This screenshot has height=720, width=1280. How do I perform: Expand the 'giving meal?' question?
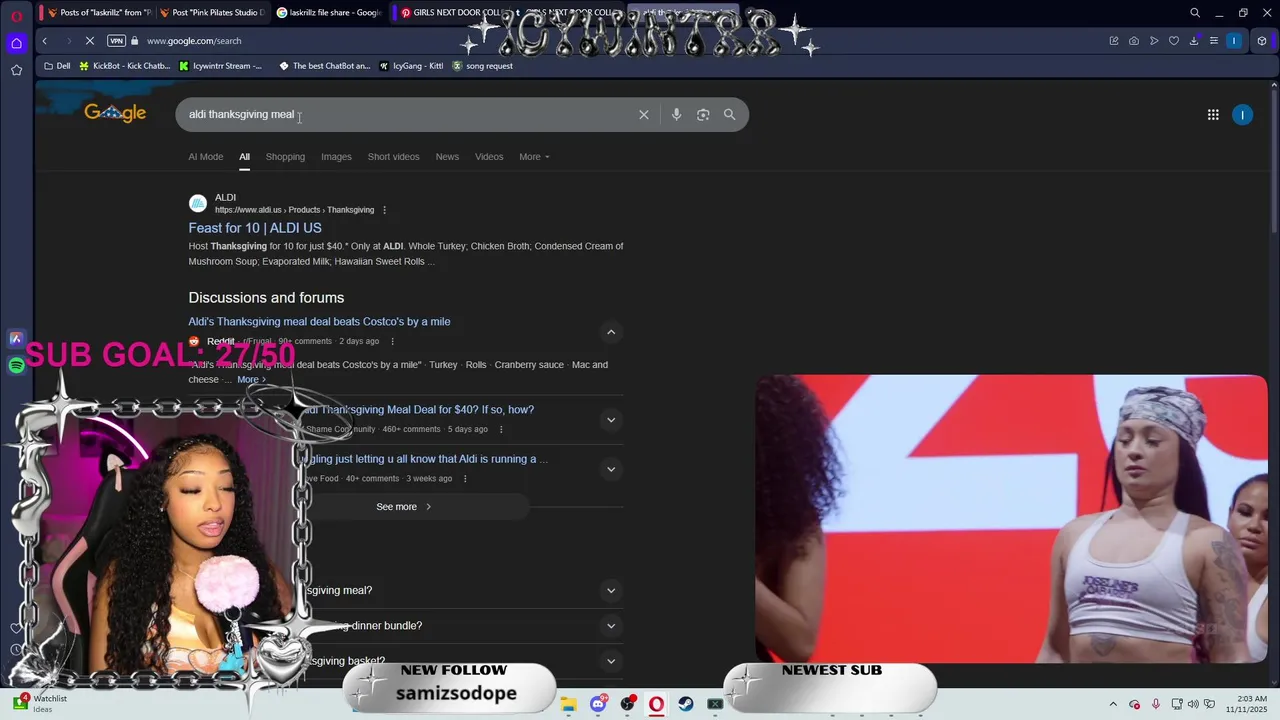coord(611,591)
